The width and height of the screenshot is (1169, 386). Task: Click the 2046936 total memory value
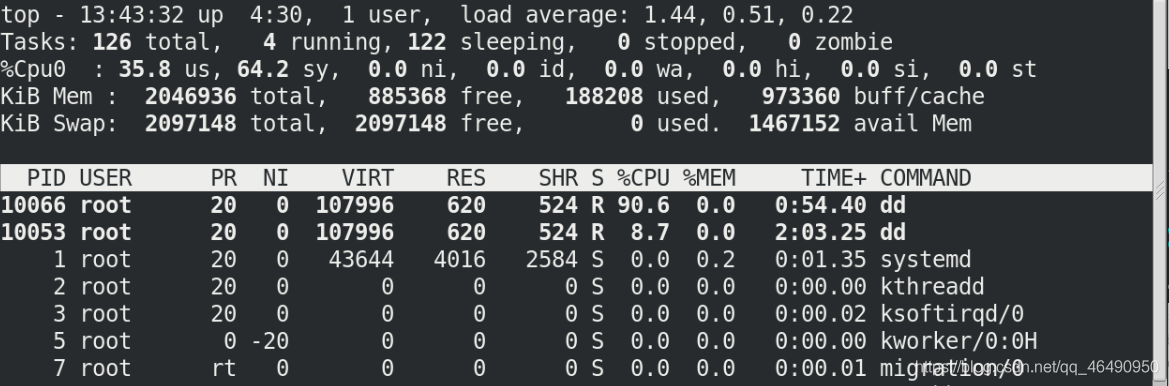(x=190, y=97)
